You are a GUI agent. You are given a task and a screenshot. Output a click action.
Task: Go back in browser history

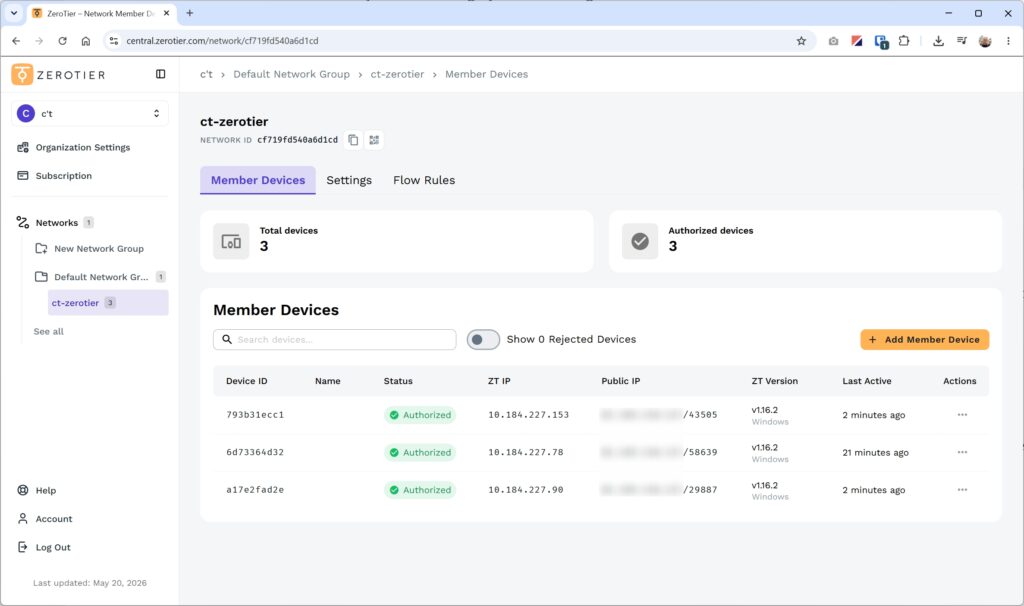click(x=16, y=40)
